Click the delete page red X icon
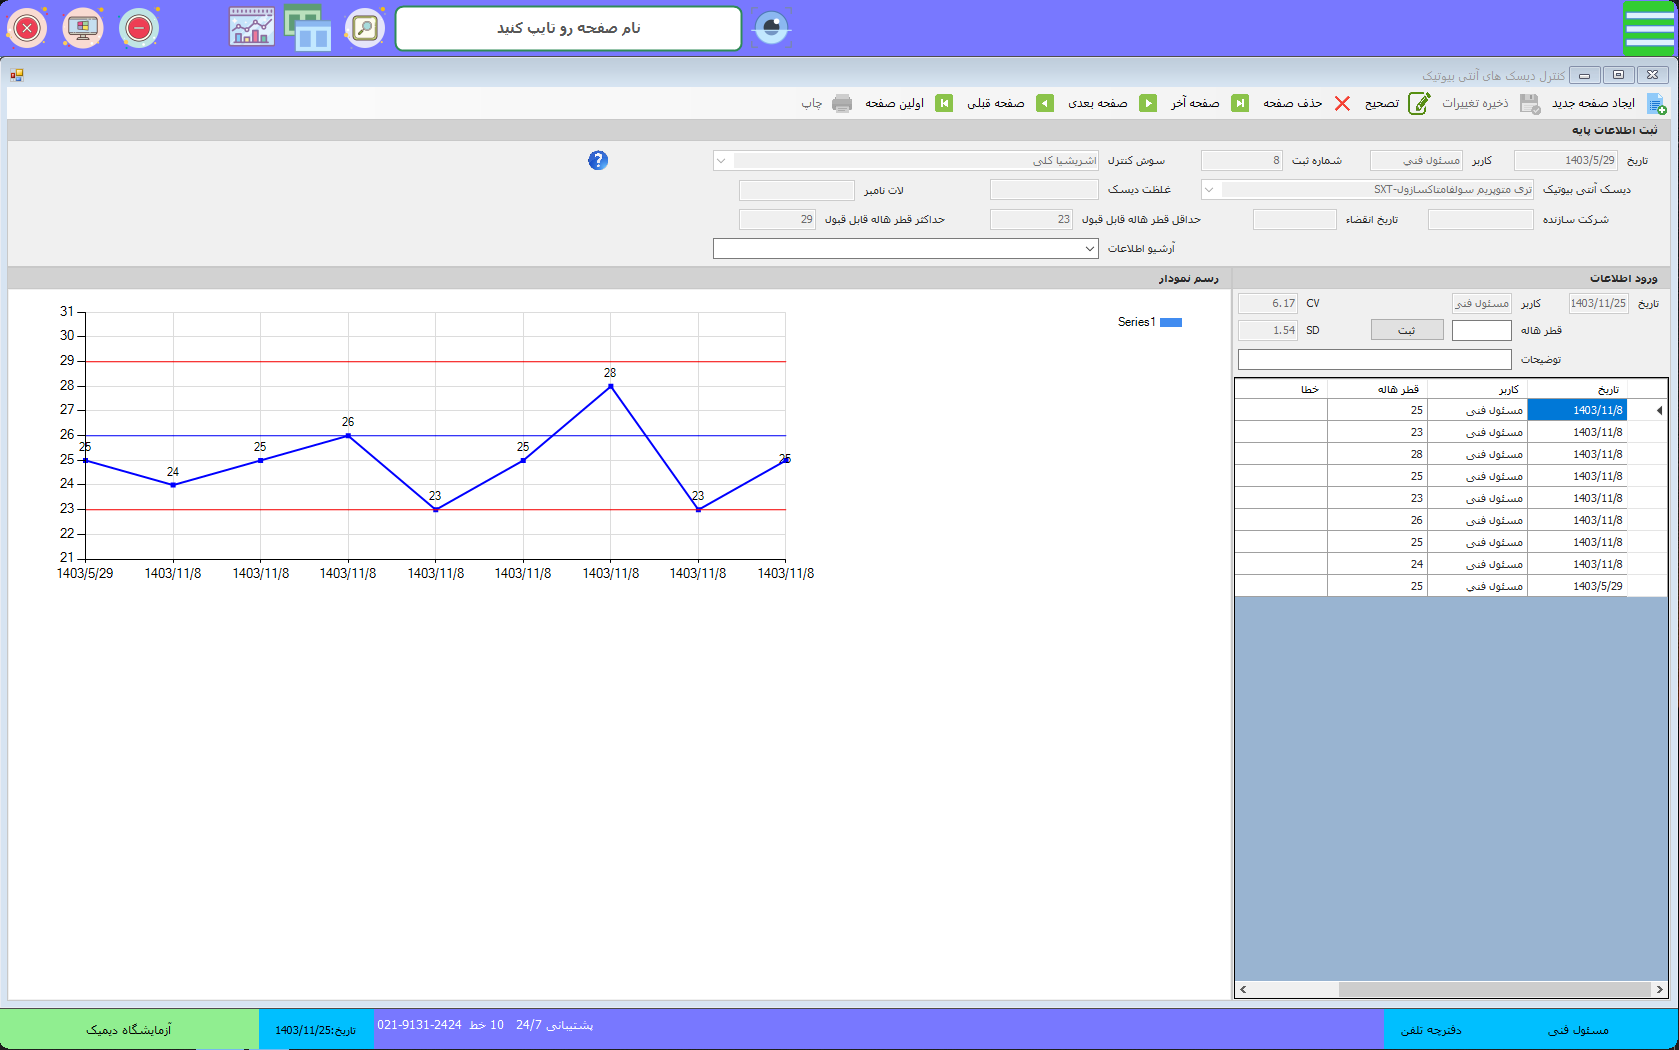The height and width of the screenshot is (1050, 1679). [x=1342, y=104]
